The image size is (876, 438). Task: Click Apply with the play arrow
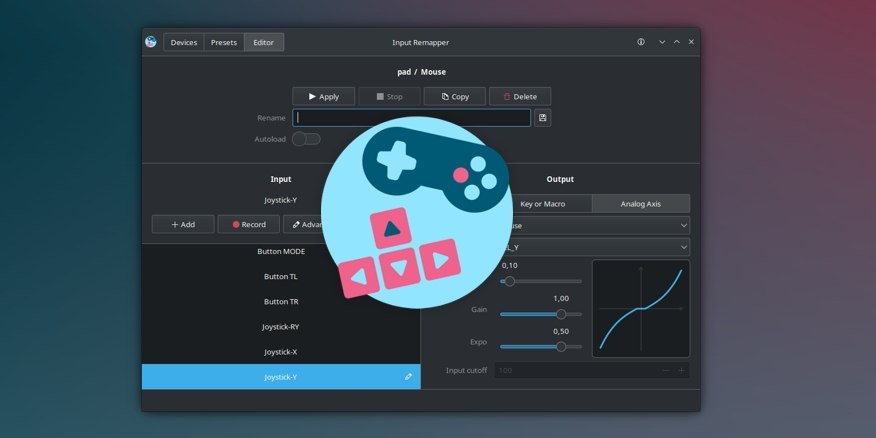pyautogui.click(x=324, y=97)
